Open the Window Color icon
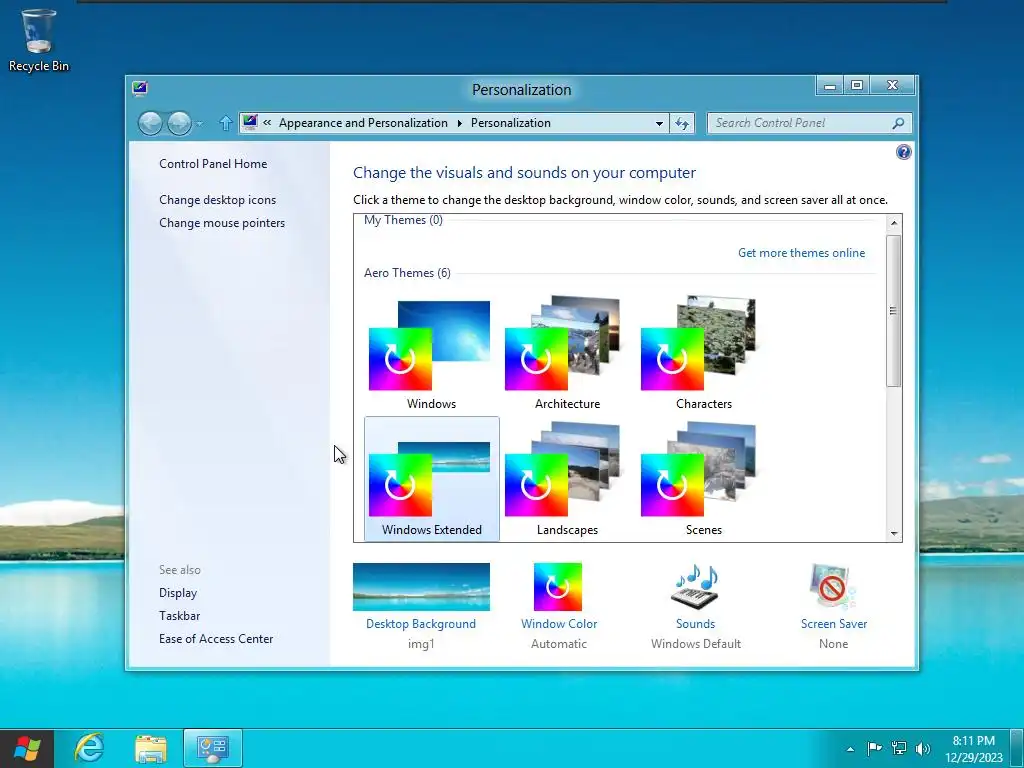Image resolution: width=1024 pixels, height=768 pixels. click(558, 586)
